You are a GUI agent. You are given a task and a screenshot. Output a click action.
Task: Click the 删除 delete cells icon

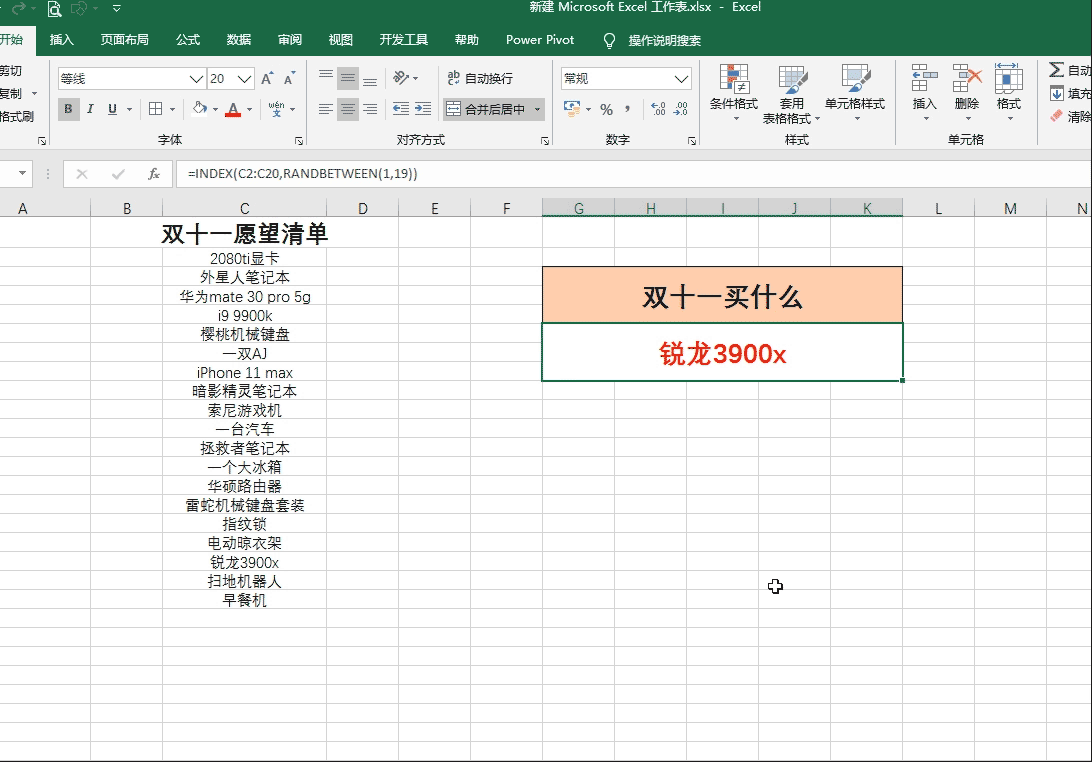967,79
